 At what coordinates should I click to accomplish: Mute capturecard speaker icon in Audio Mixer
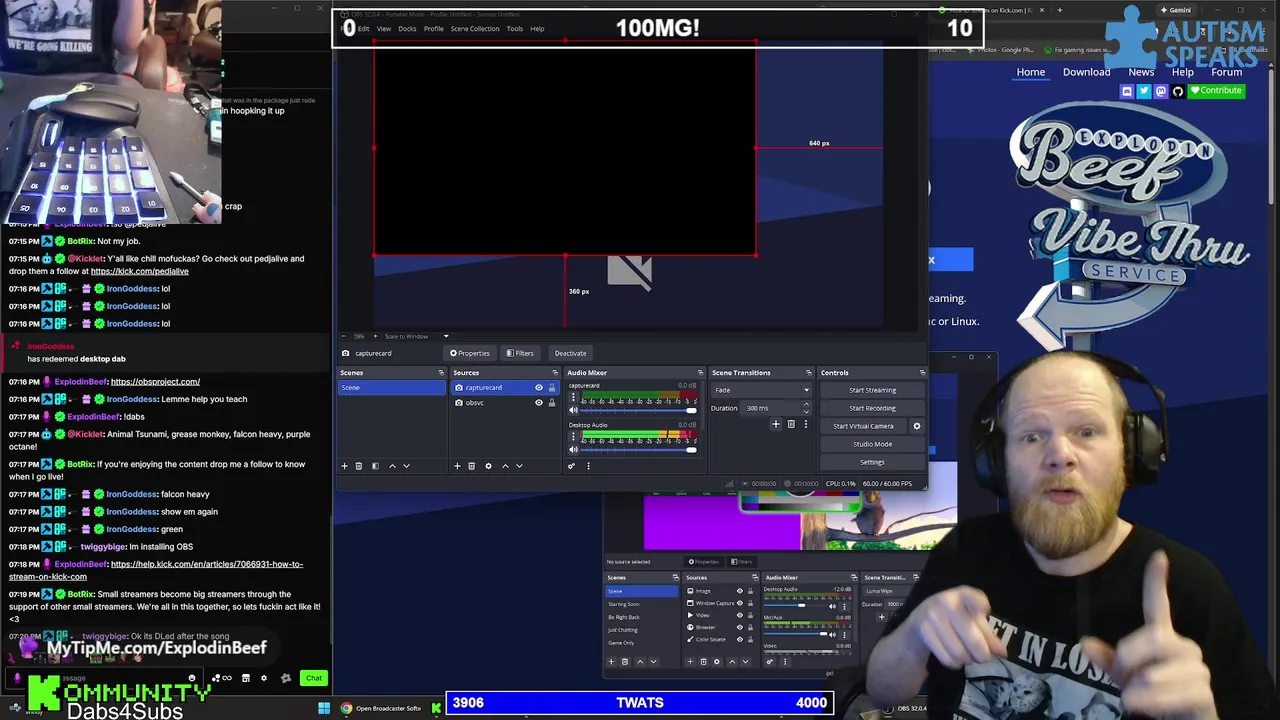pyautogui.click(x=573, y=410)
